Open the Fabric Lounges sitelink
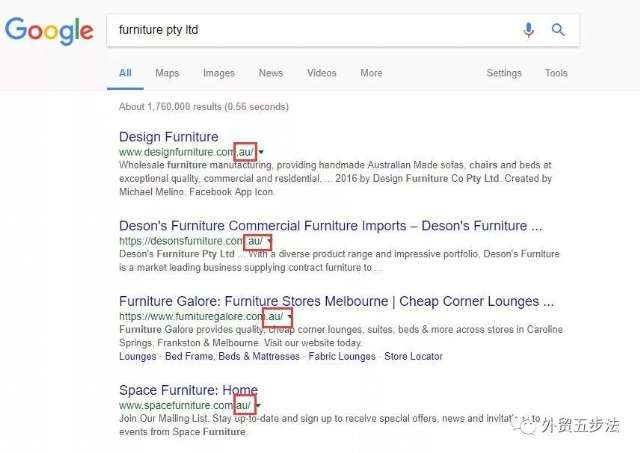640x453 pixels. 342,356
